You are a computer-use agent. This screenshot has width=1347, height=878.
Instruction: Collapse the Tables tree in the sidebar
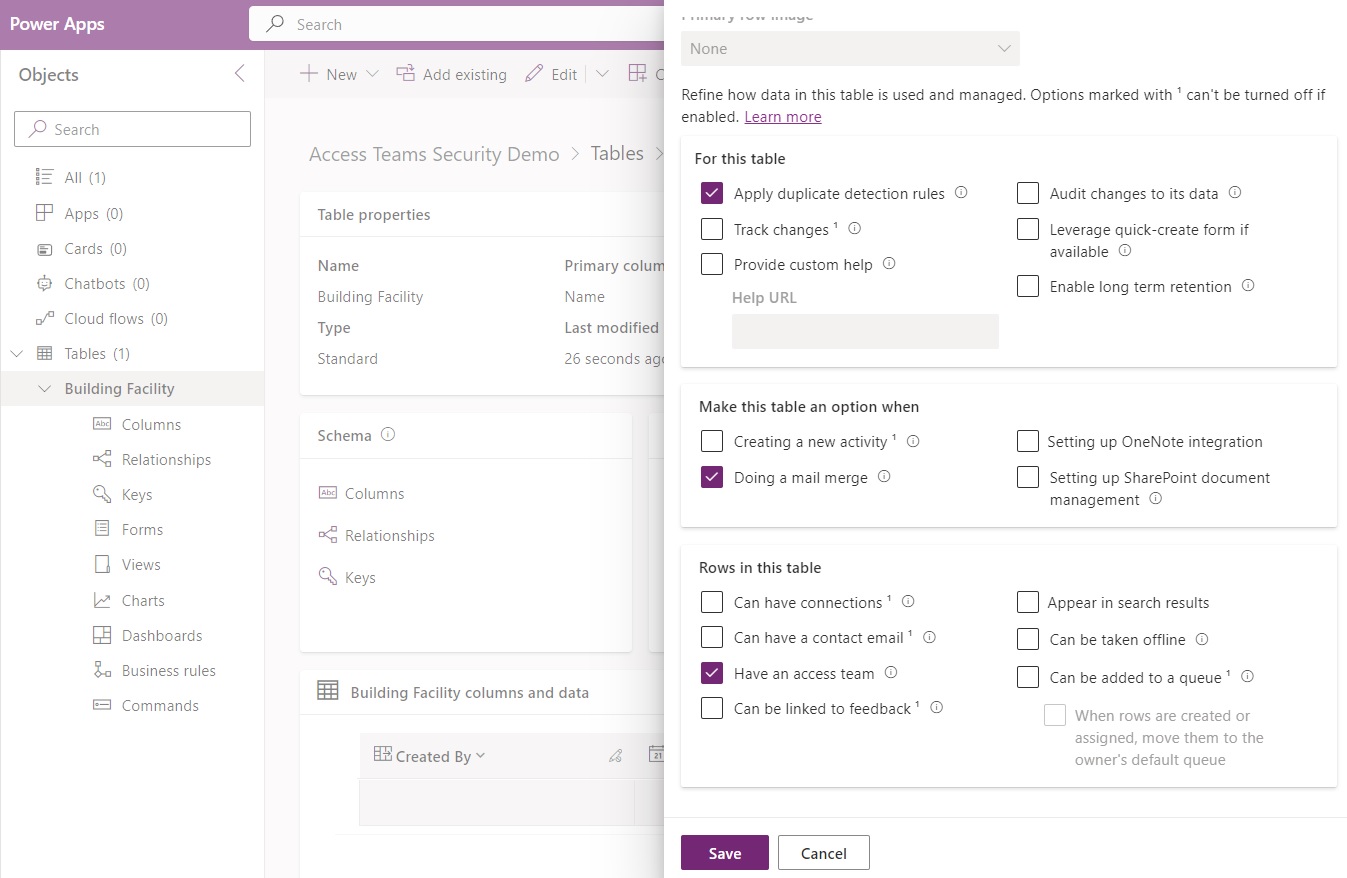click(17, 353)
